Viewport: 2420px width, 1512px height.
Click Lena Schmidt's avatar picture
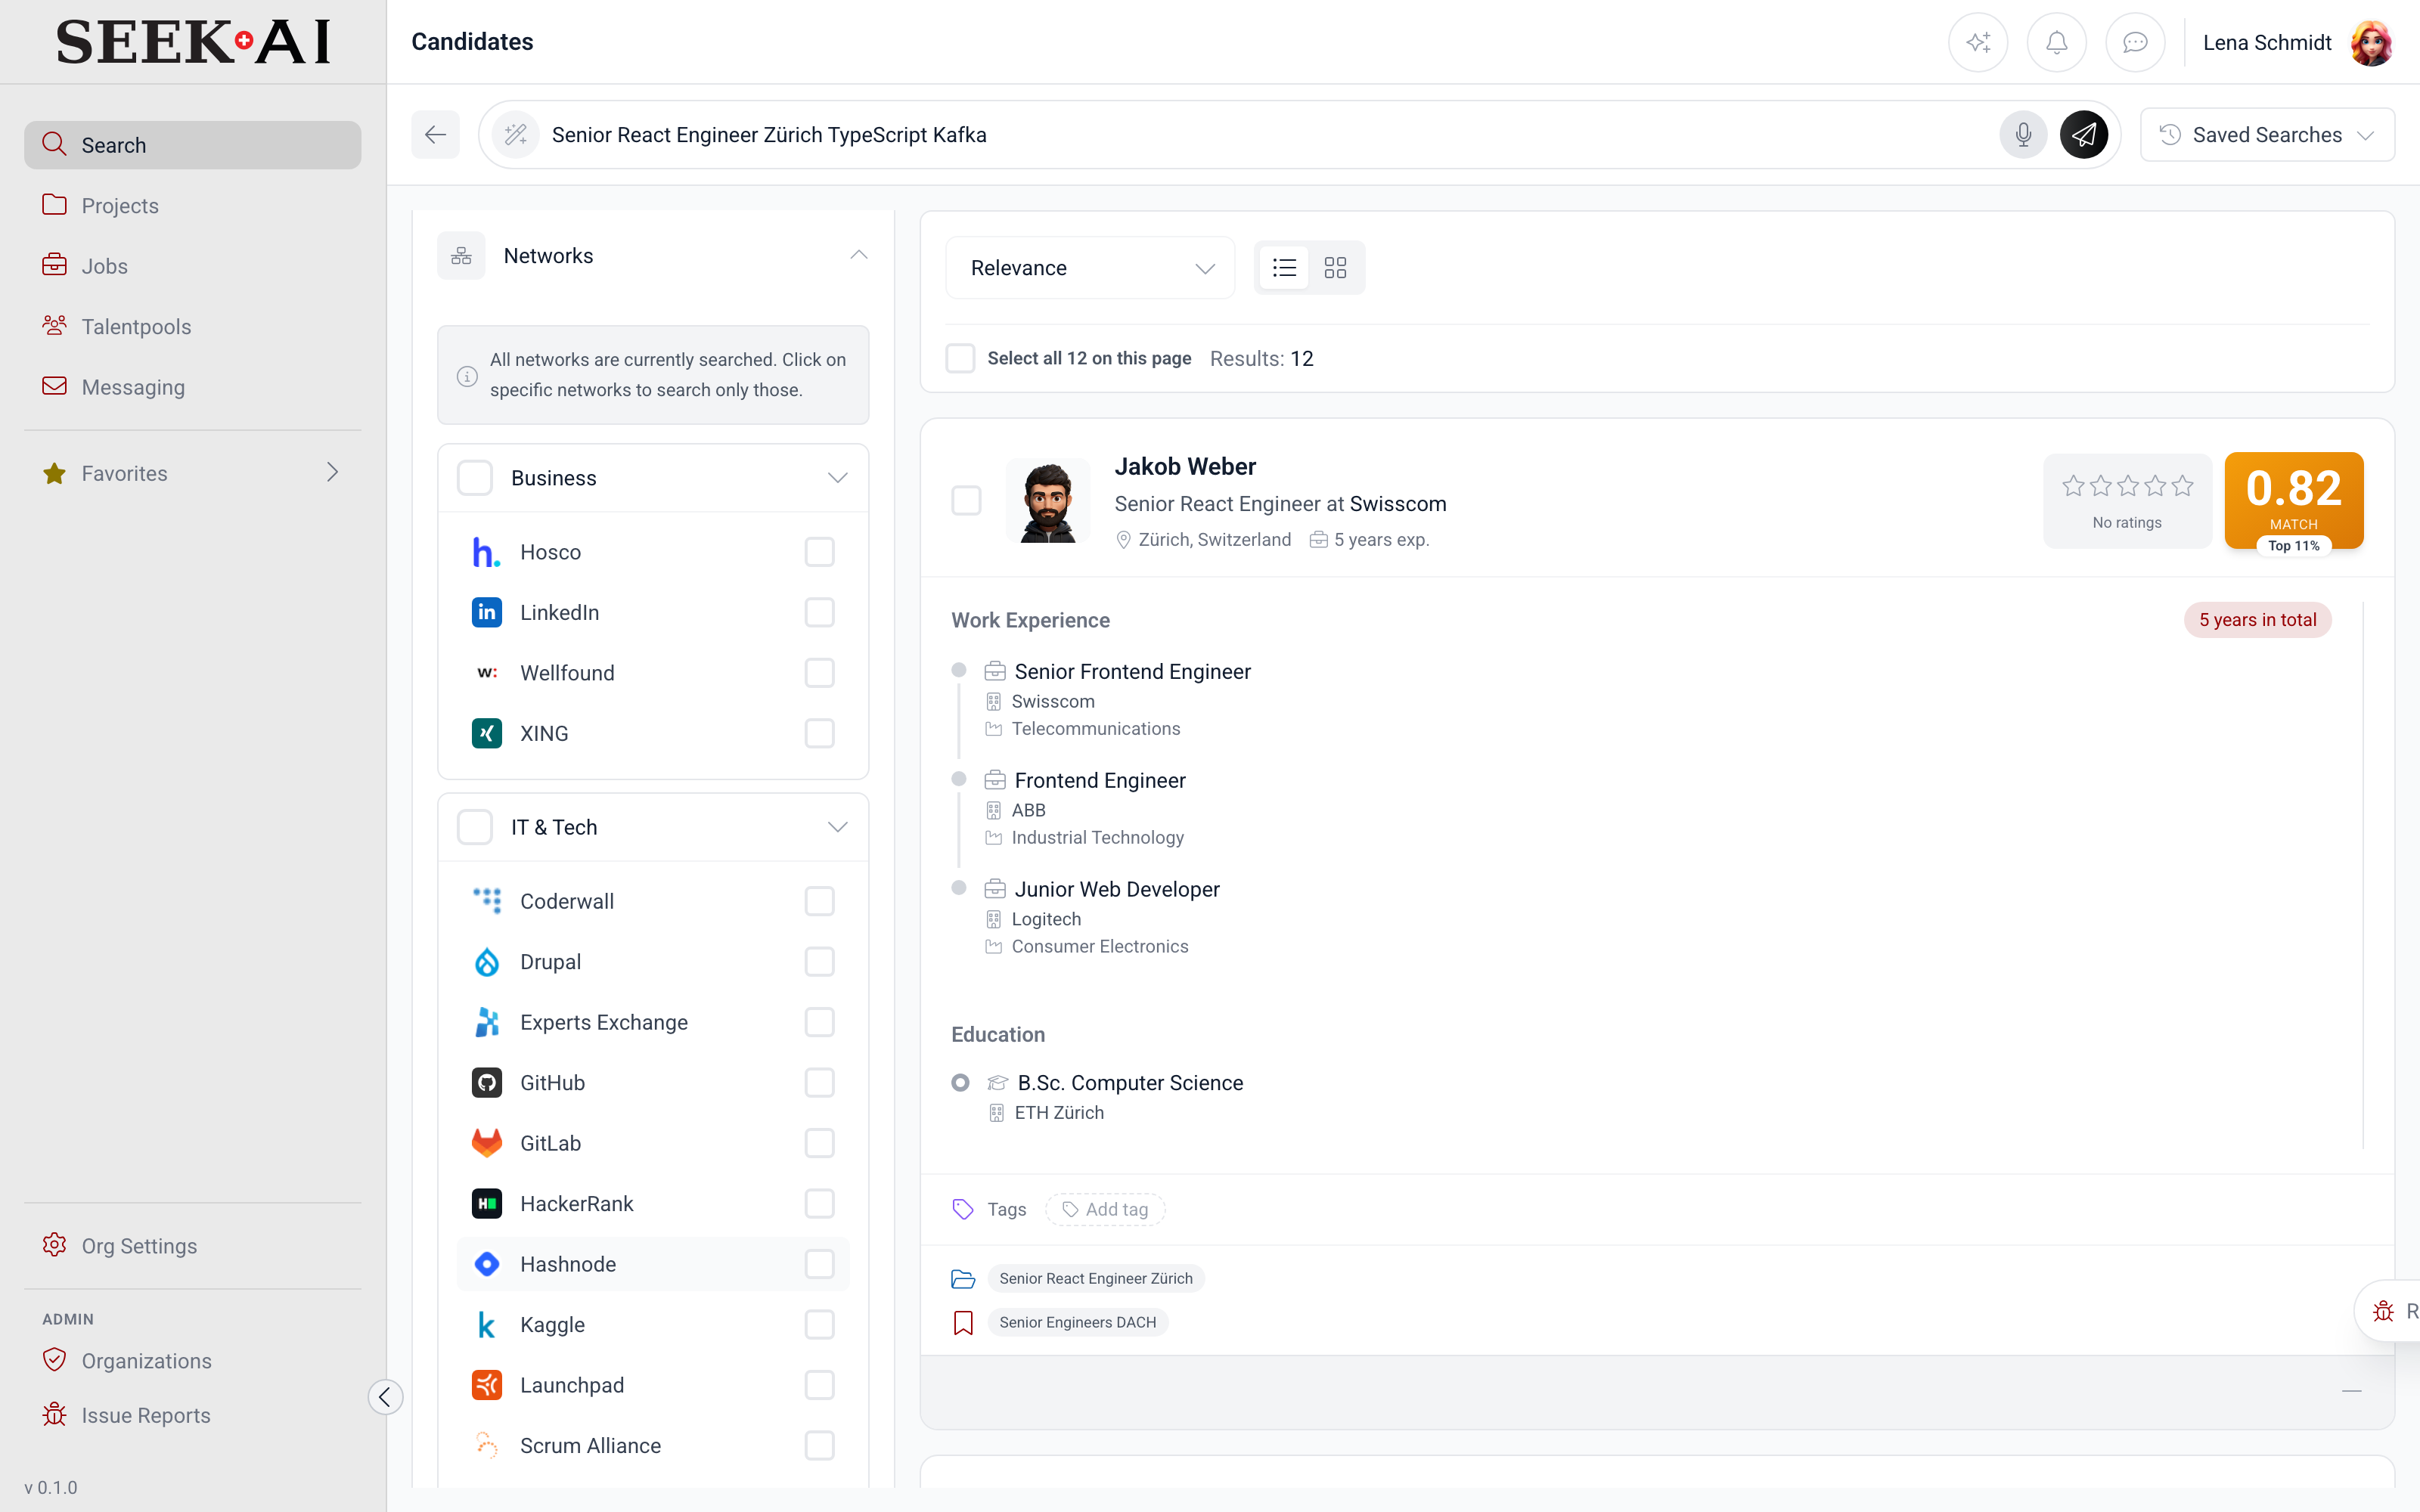click(x=2371, y=42)
